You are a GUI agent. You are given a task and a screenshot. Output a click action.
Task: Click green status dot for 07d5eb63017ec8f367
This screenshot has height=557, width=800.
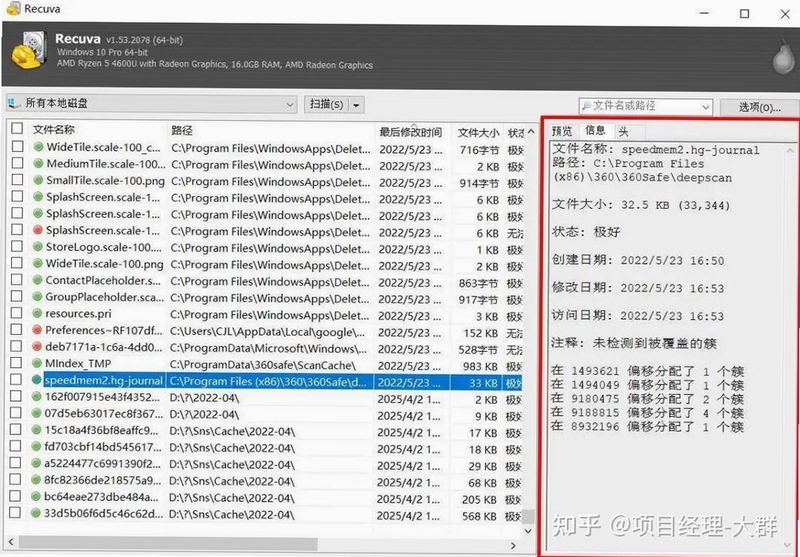click(x=36, y=413)
